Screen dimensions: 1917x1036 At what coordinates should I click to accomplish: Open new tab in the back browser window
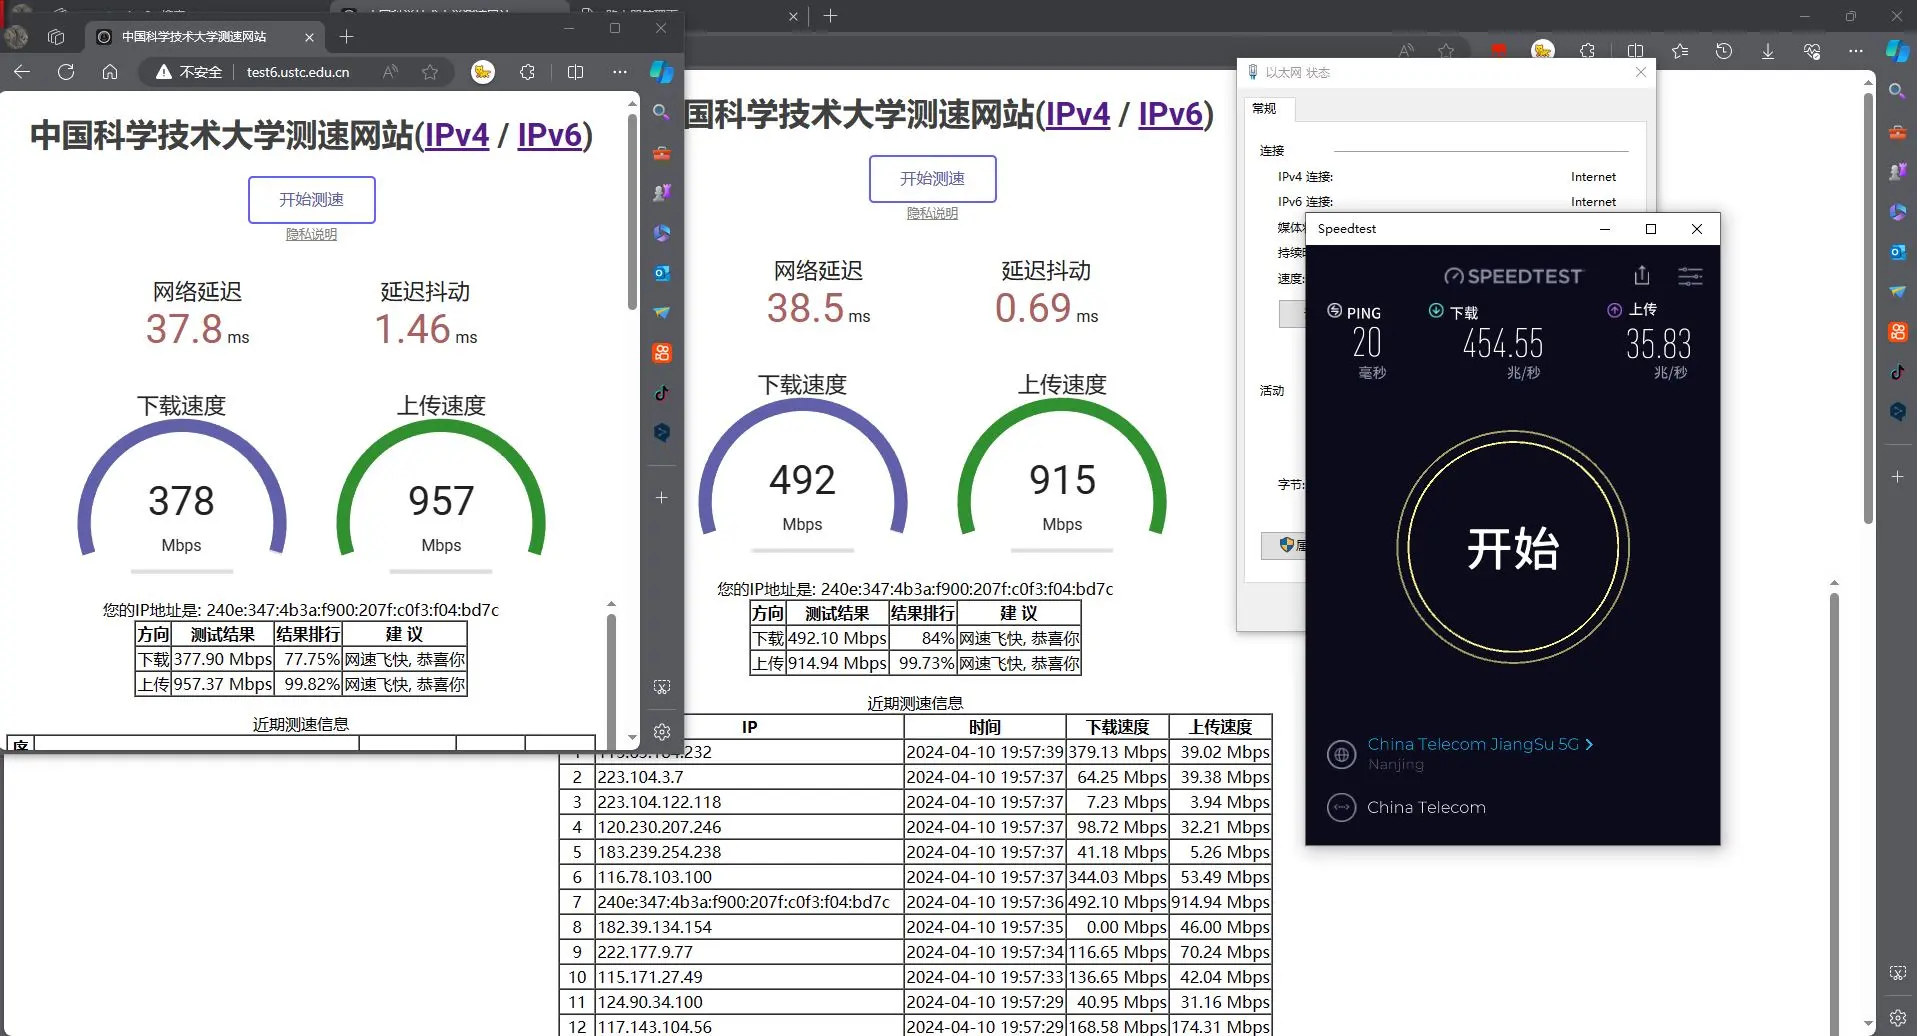click(830, 16)
